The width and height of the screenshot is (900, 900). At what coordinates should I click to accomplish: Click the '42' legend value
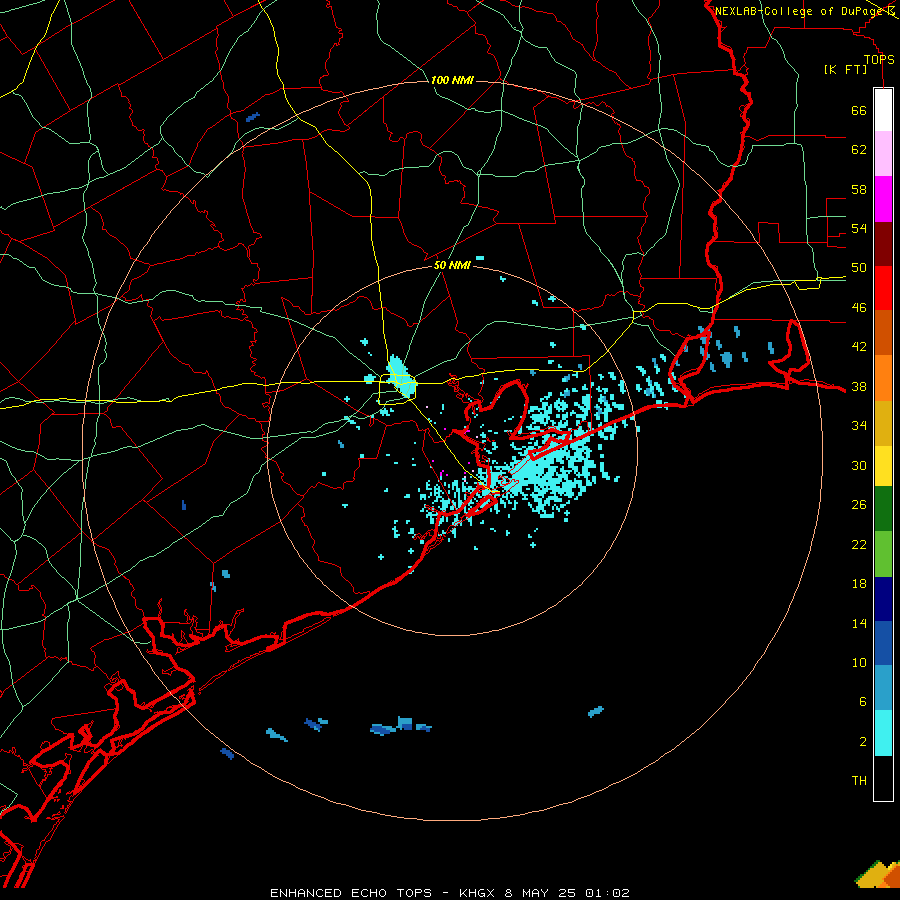point(859,346)
